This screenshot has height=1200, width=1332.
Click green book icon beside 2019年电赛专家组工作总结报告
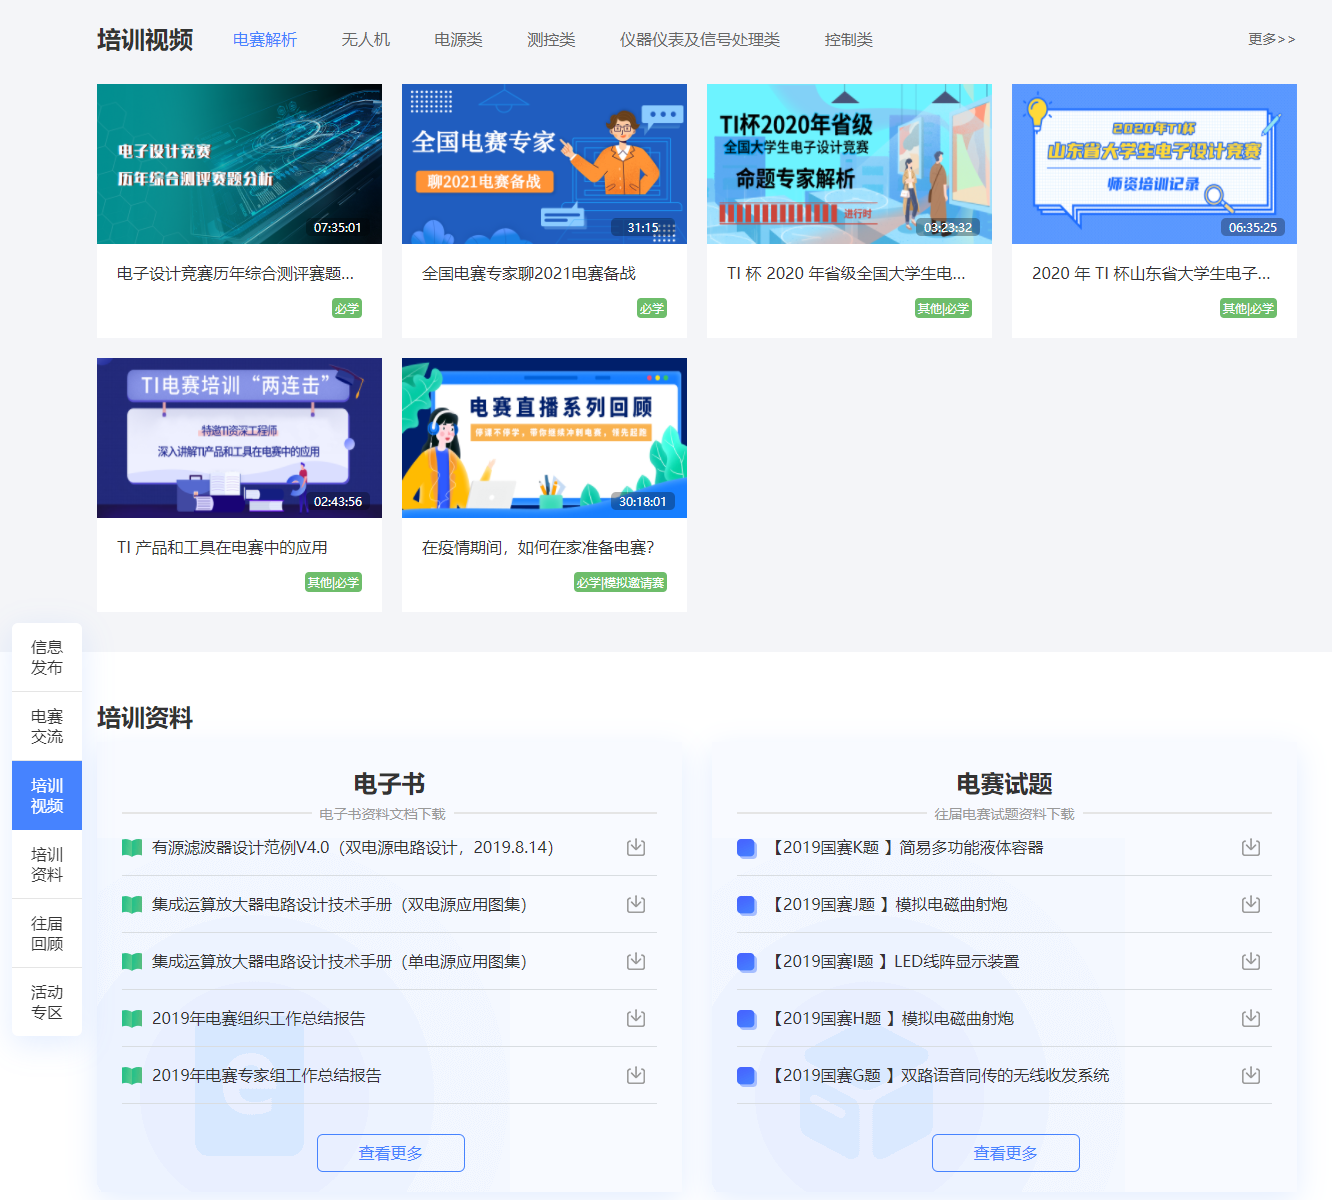click(132, 1076)
